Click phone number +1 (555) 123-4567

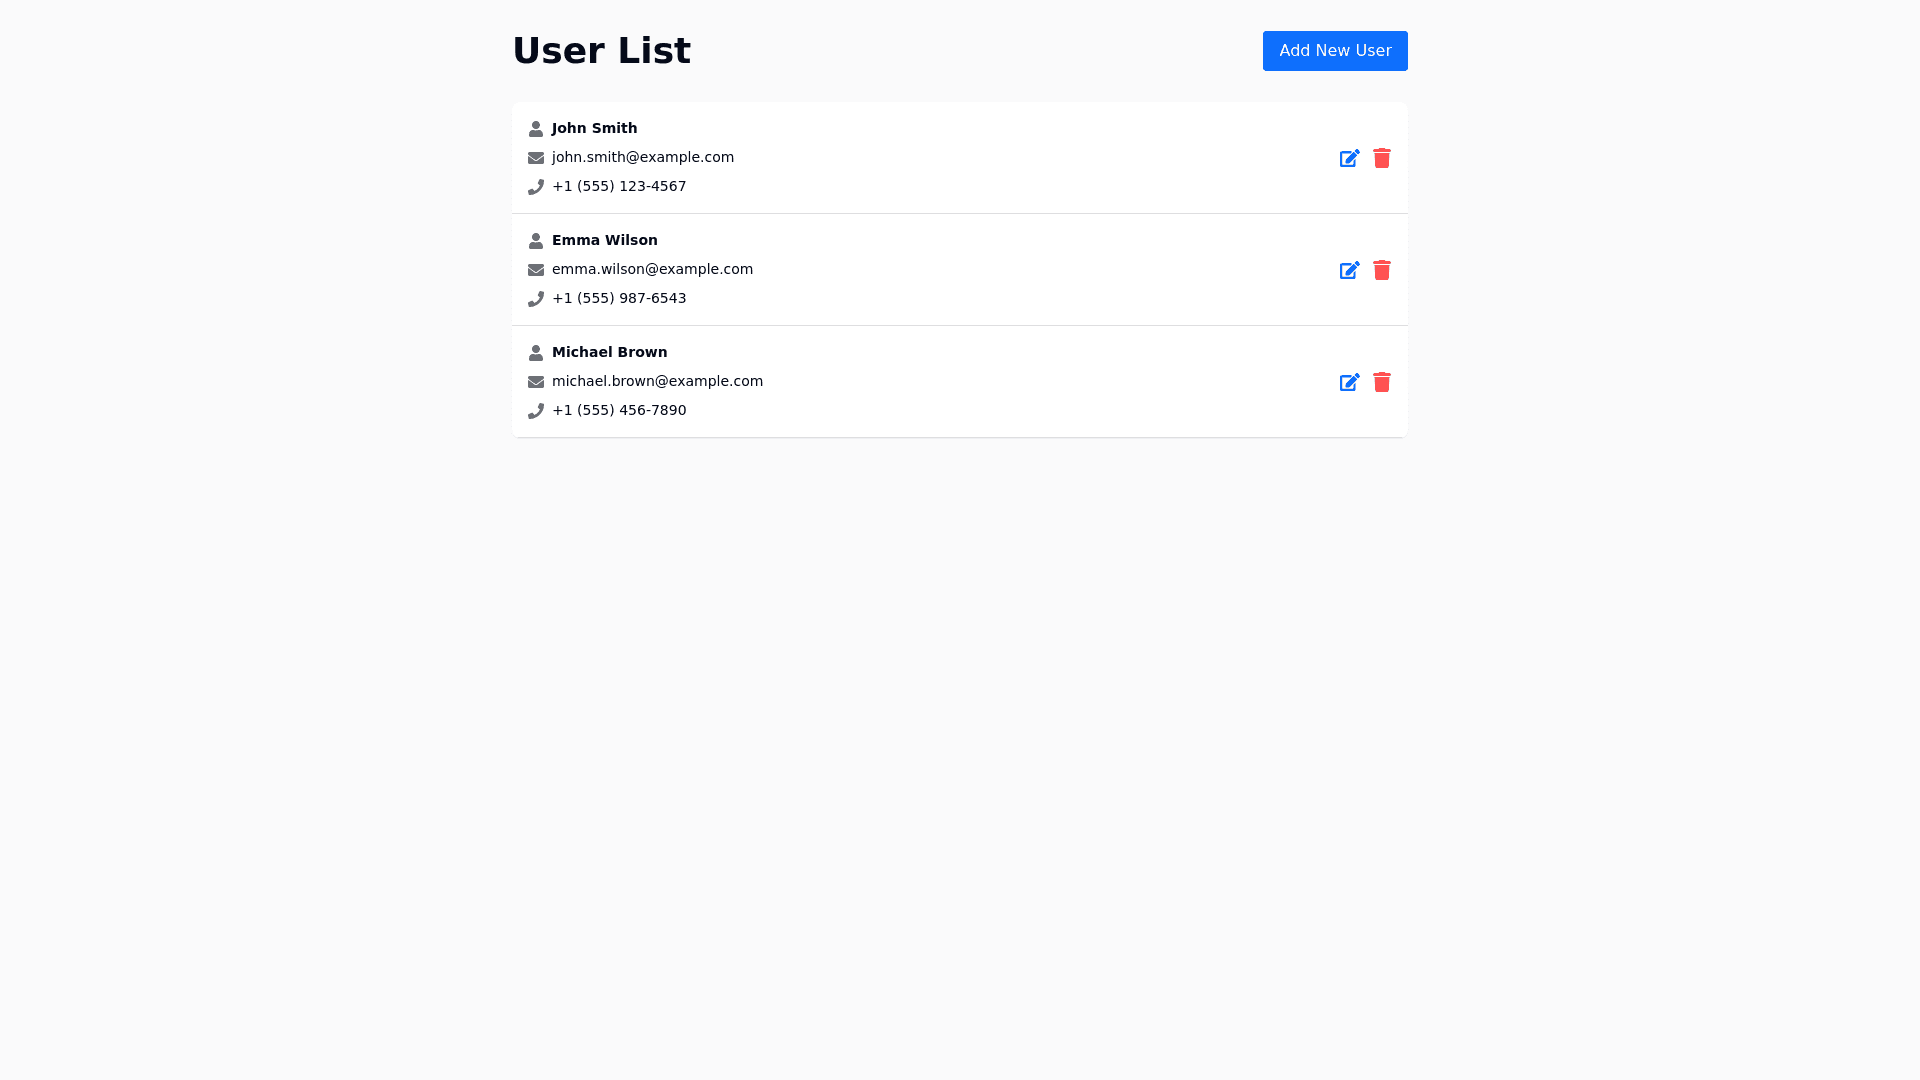tap(618, 186)
